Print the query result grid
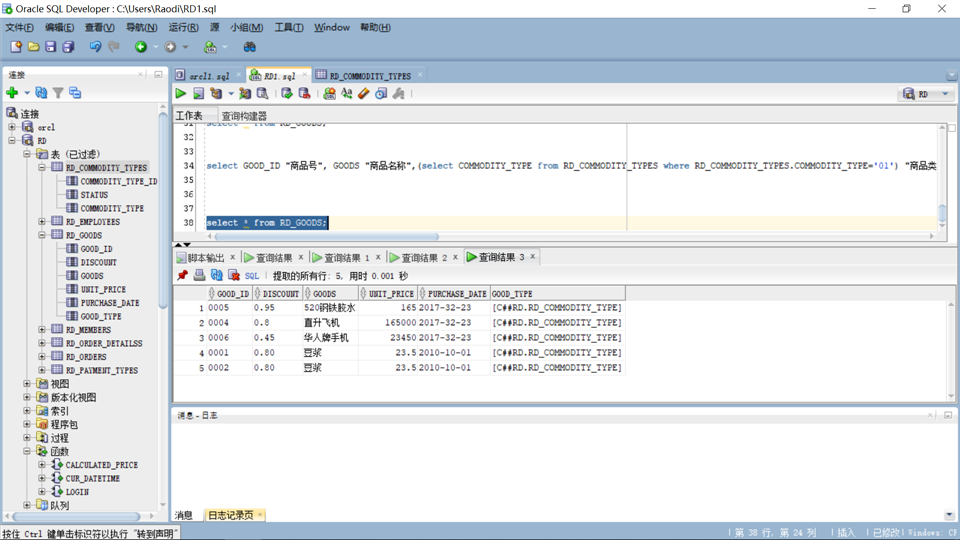960x540 pixels. [x=199, y=276]
